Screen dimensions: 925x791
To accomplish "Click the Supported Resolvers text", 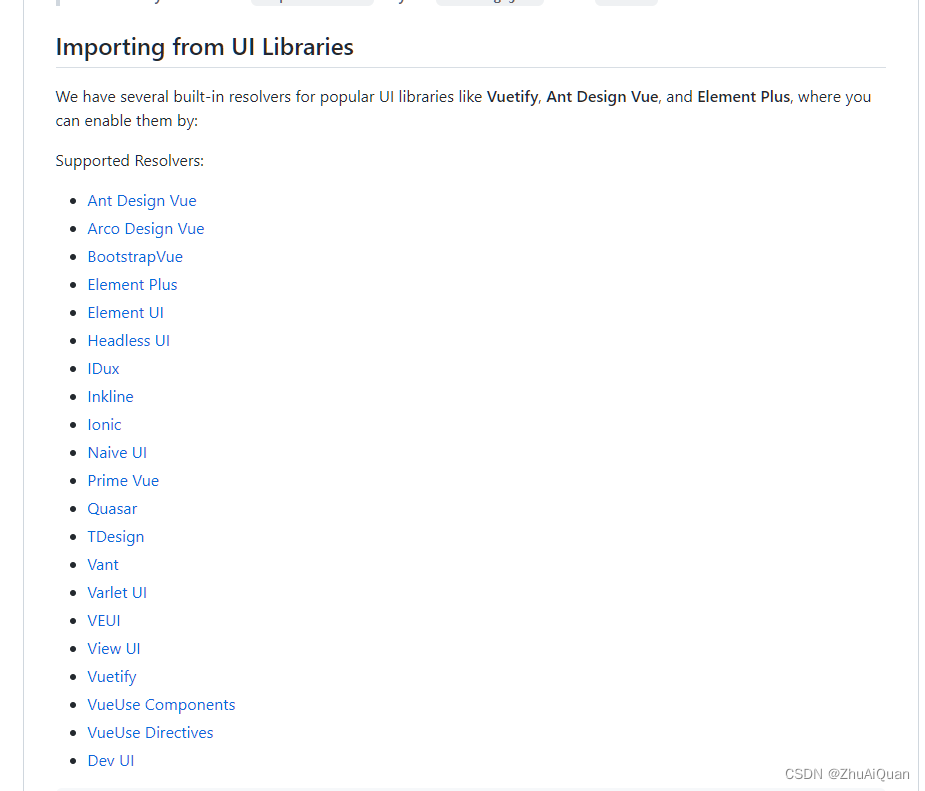I will (130, 161).
